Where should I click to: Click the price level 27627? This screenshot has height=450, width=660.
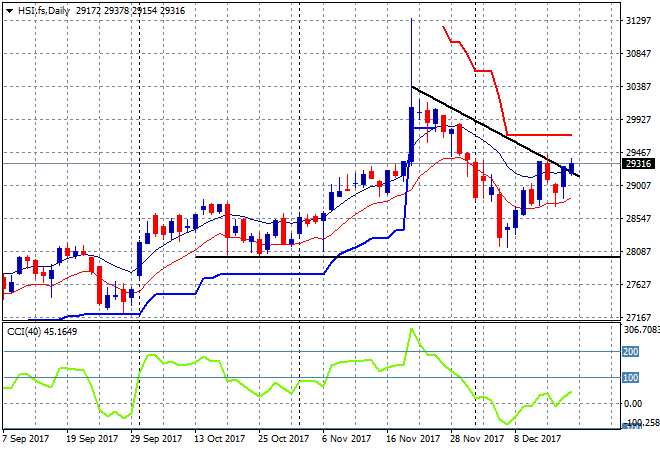[x=639, y=285]
